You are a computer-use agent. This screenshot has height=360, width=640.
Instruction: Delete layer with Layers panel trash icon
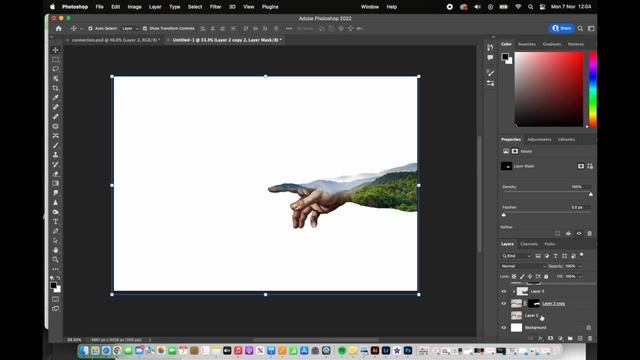pyautogui.click(x=590, y=338)
